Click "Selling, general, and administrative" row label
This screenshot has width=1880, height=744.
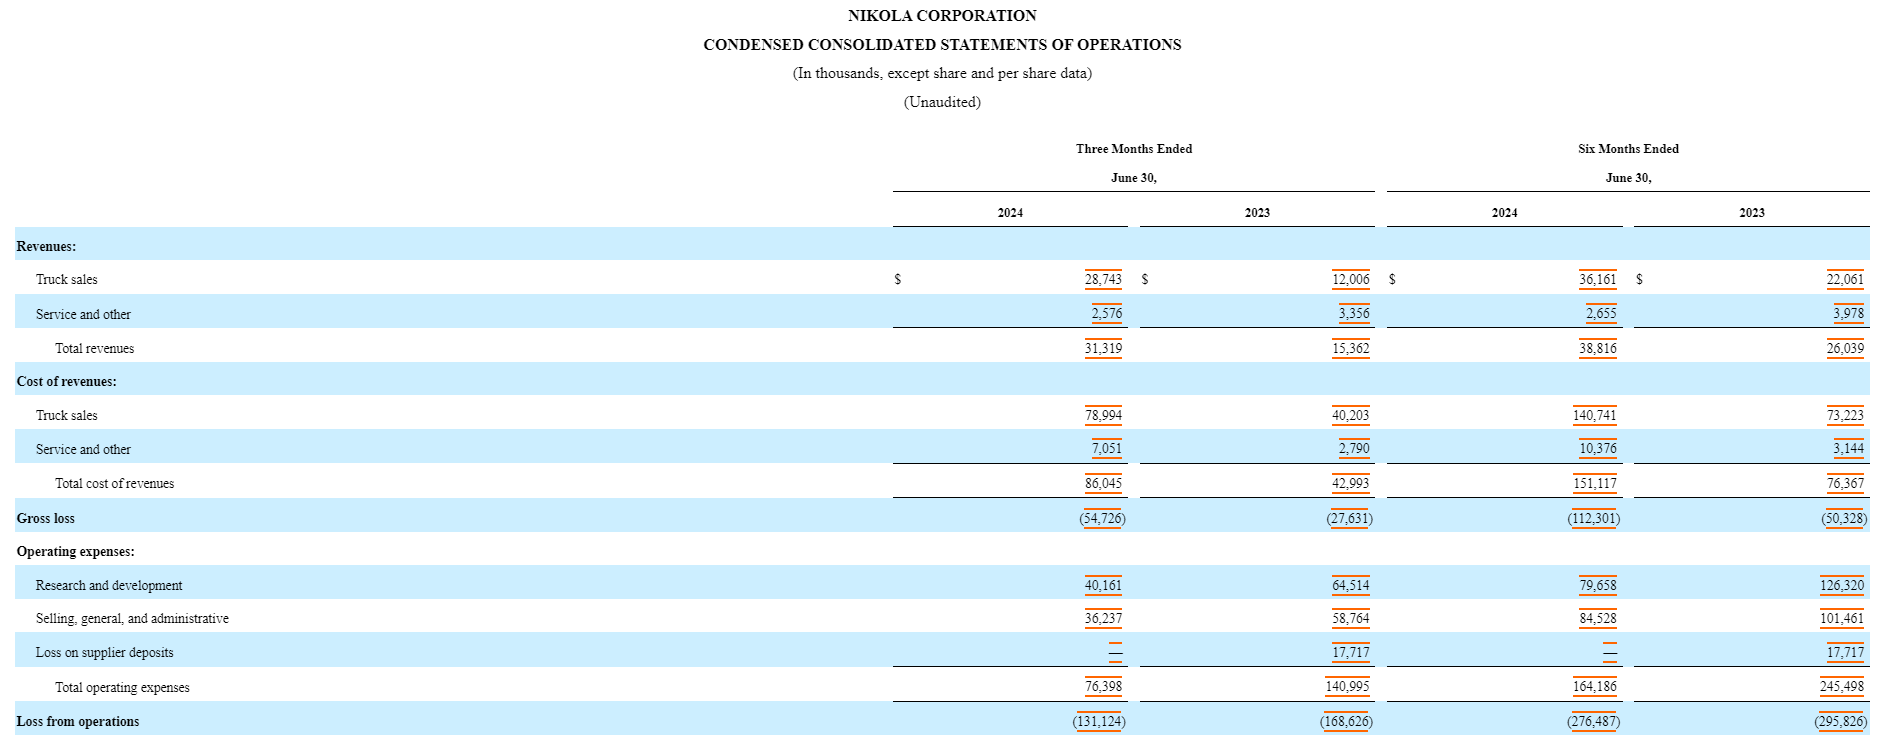(132, 619)
